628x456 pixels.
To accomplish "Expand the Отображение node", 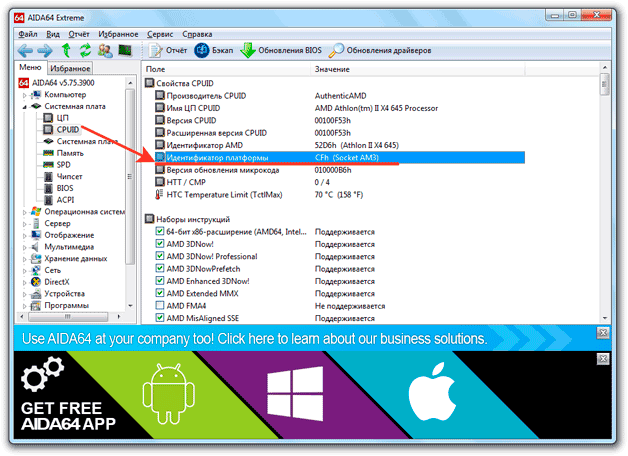I will click(x=24, y=235).
